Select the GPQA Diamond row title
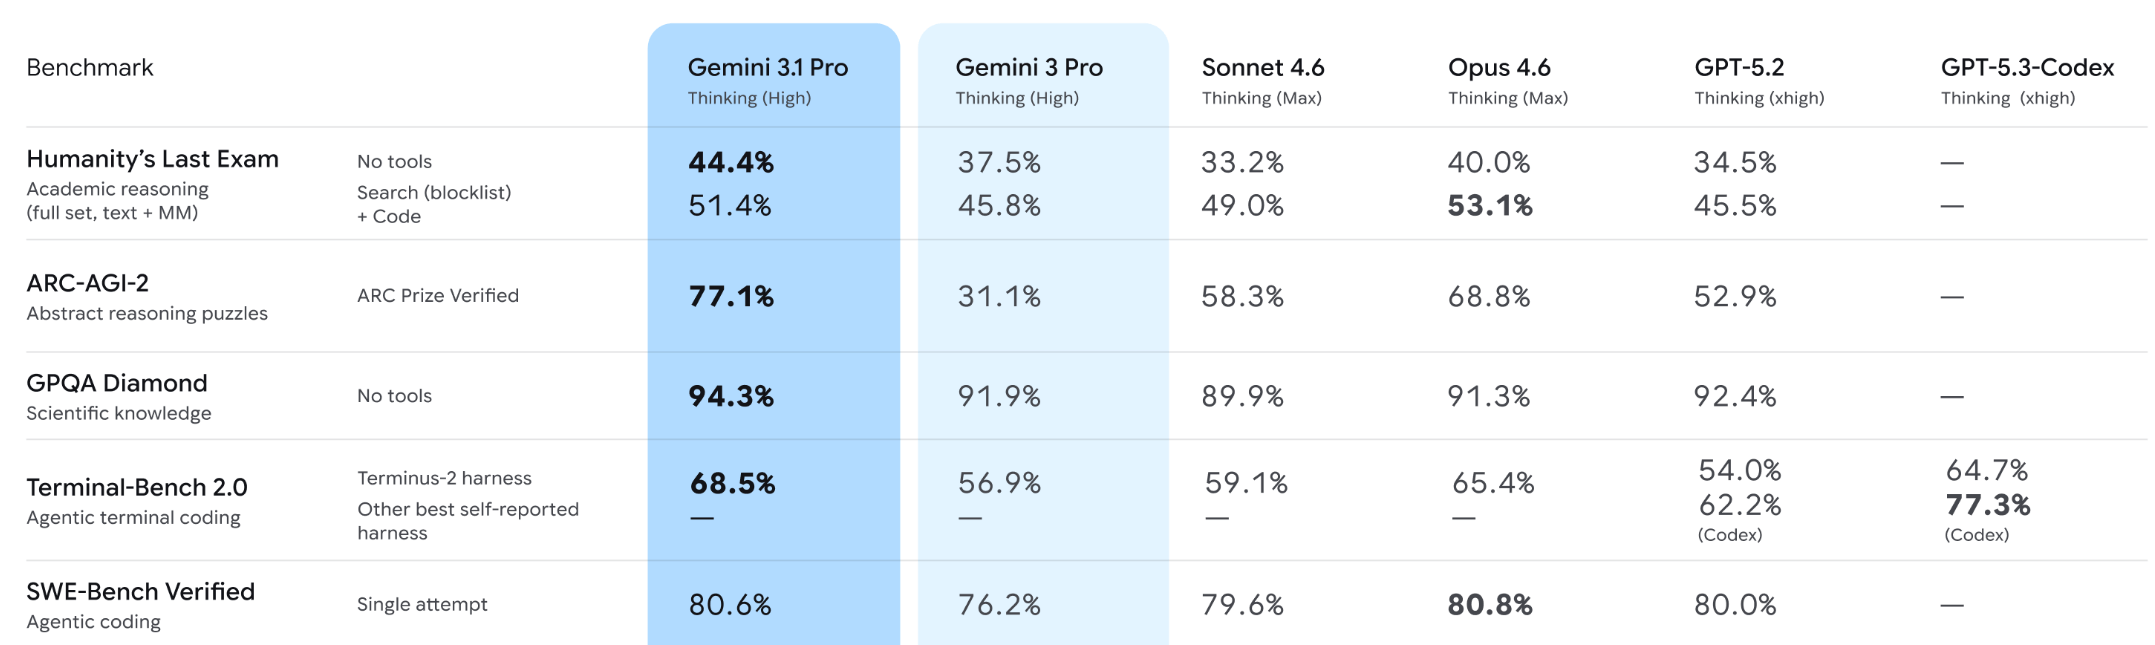The height and width of the screenshot is (645, 2155). [117, 383]
